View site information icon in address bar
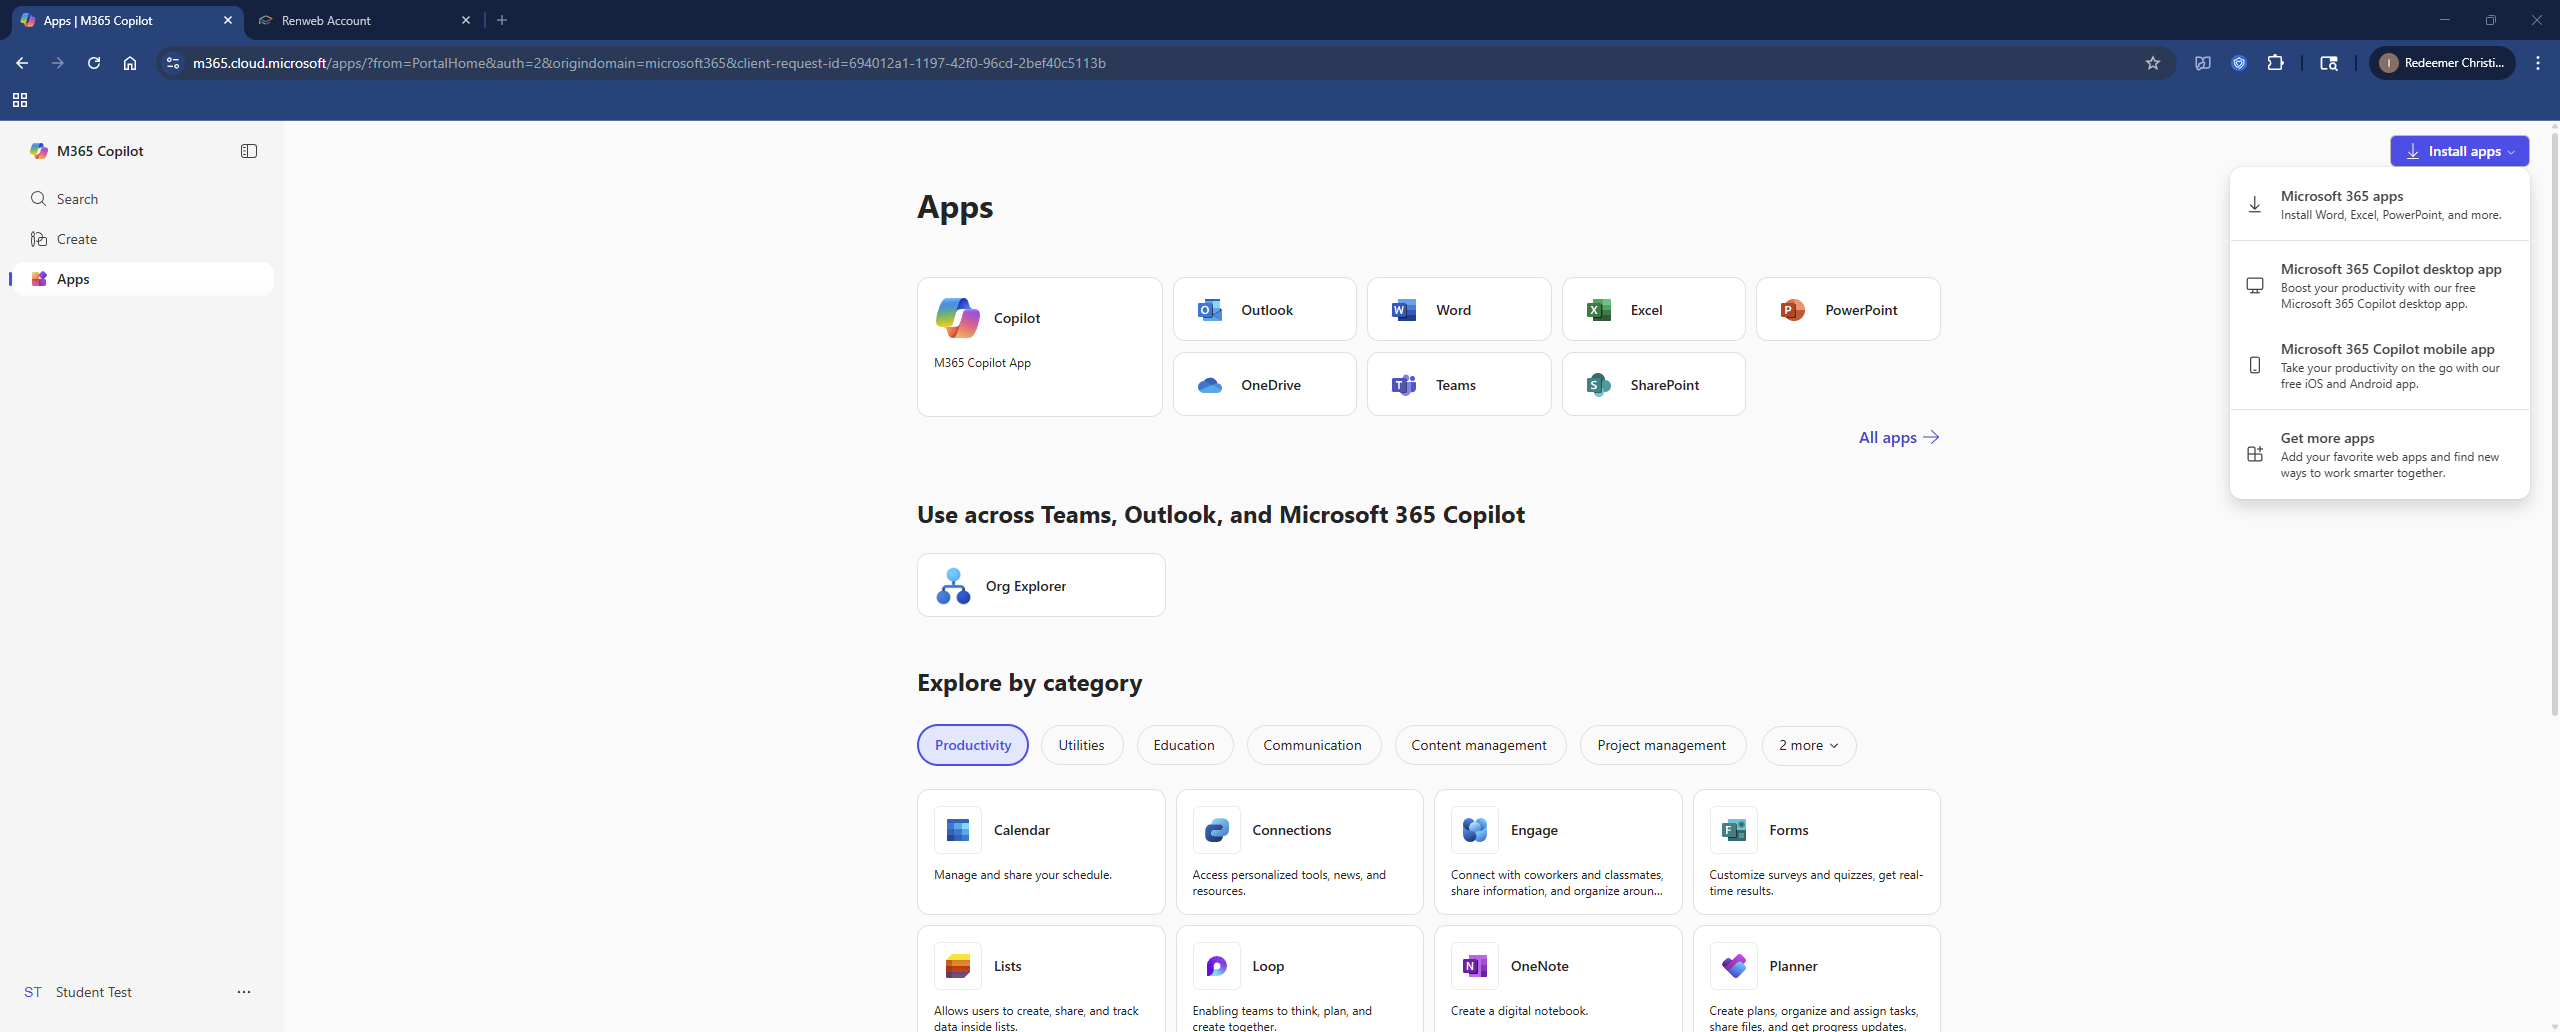The width and height of the screenshot is (2560, 1032). click(173, 63)
